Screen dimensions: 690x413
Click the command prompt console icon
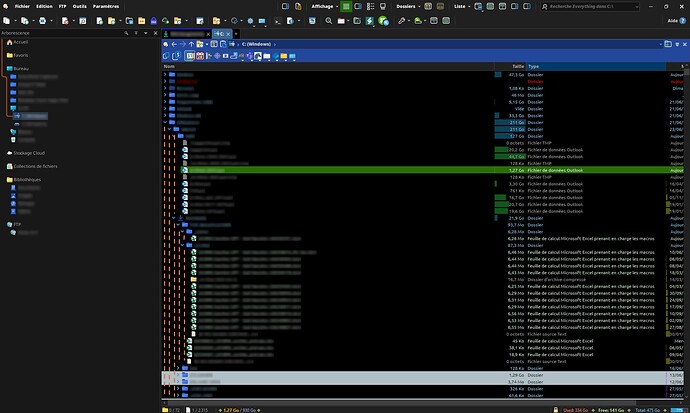pos(278,21)
